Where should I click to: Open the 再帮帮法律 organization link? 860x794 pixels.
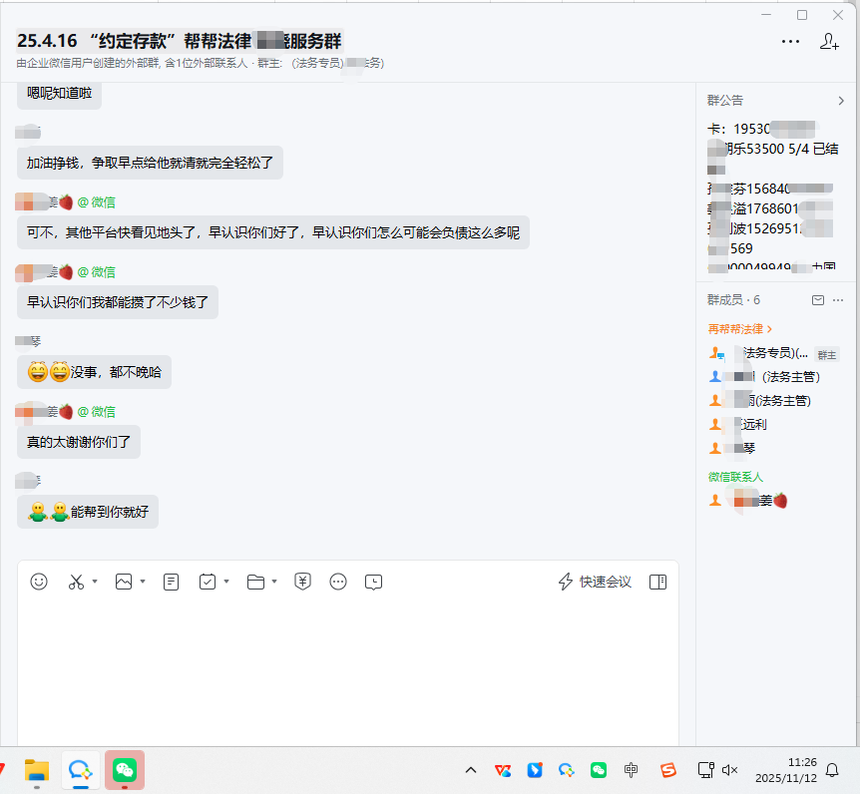point(740,329)
